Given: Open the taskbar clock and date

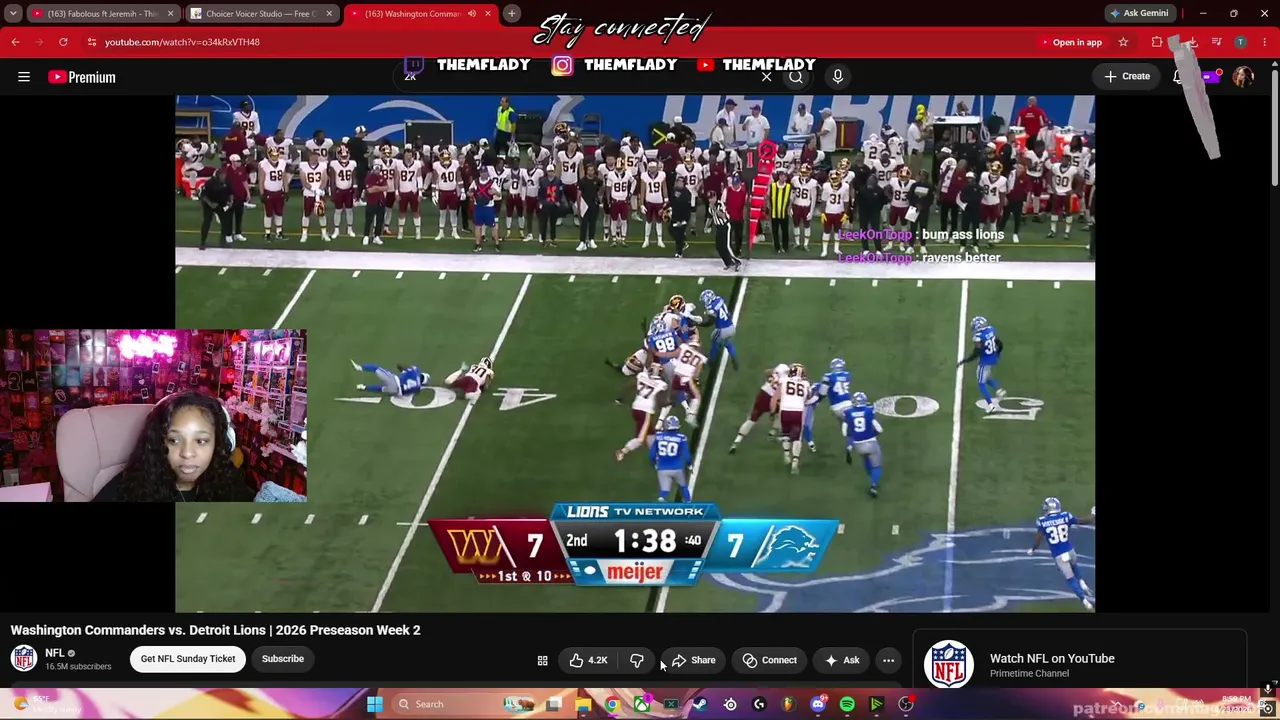Looking at the screenshot, I should [1236, 704].
